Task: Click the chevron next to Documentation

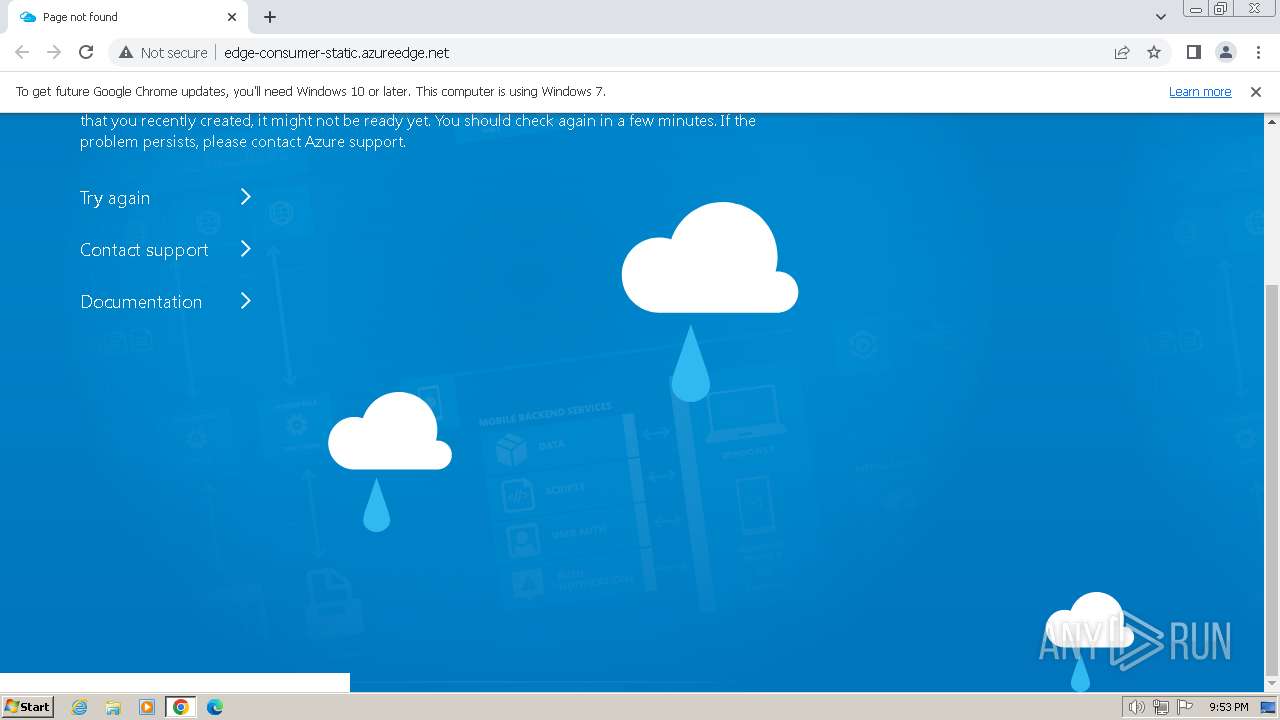Action: (x=246, y=301)
